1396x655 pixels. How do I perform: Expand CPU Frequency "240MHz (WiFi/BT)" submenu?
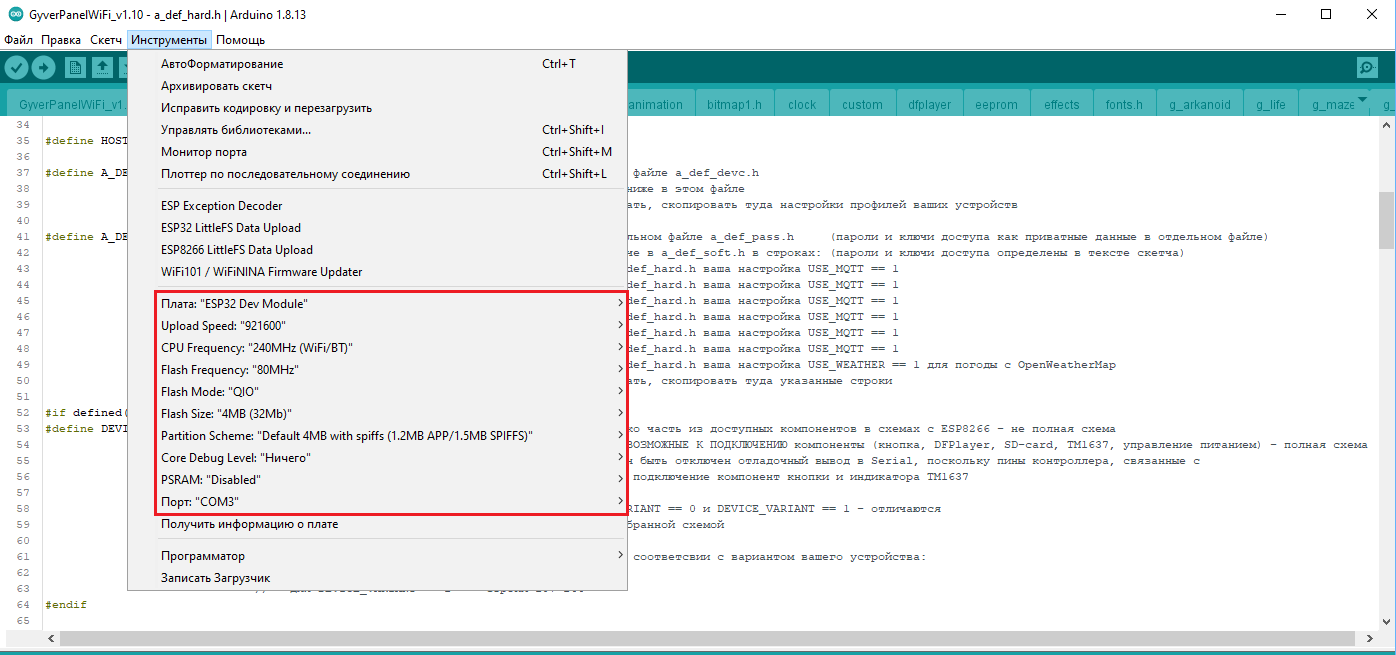[x=377, y=347]
